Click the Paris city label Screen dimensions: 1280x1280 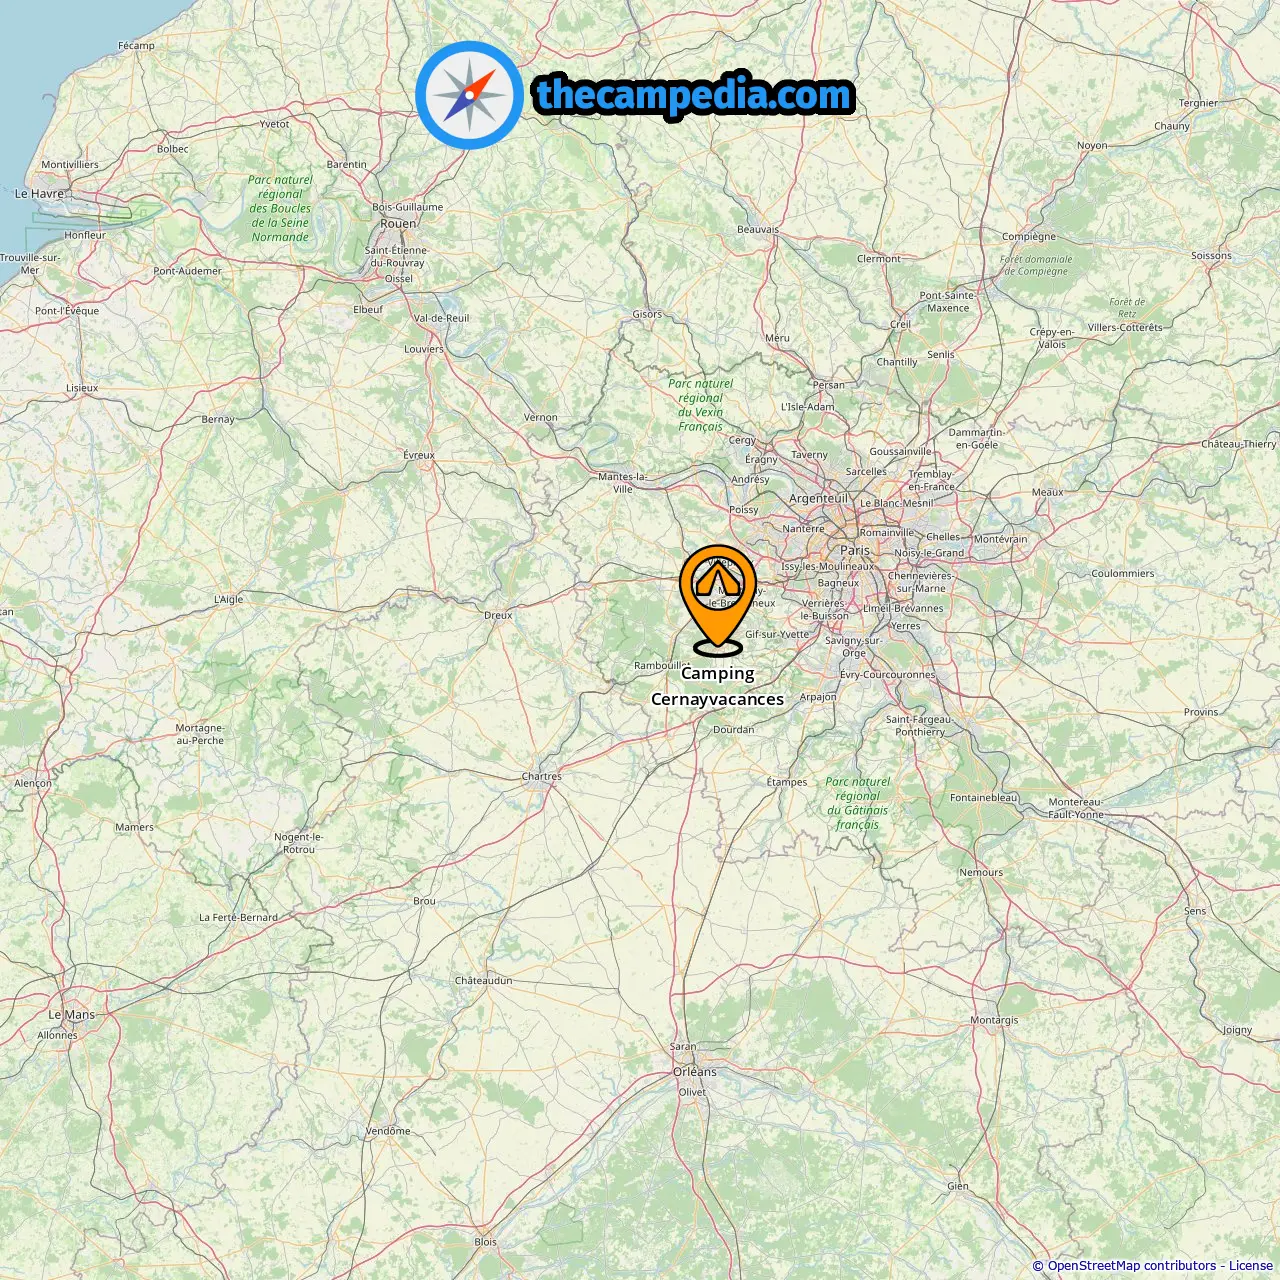855,550
